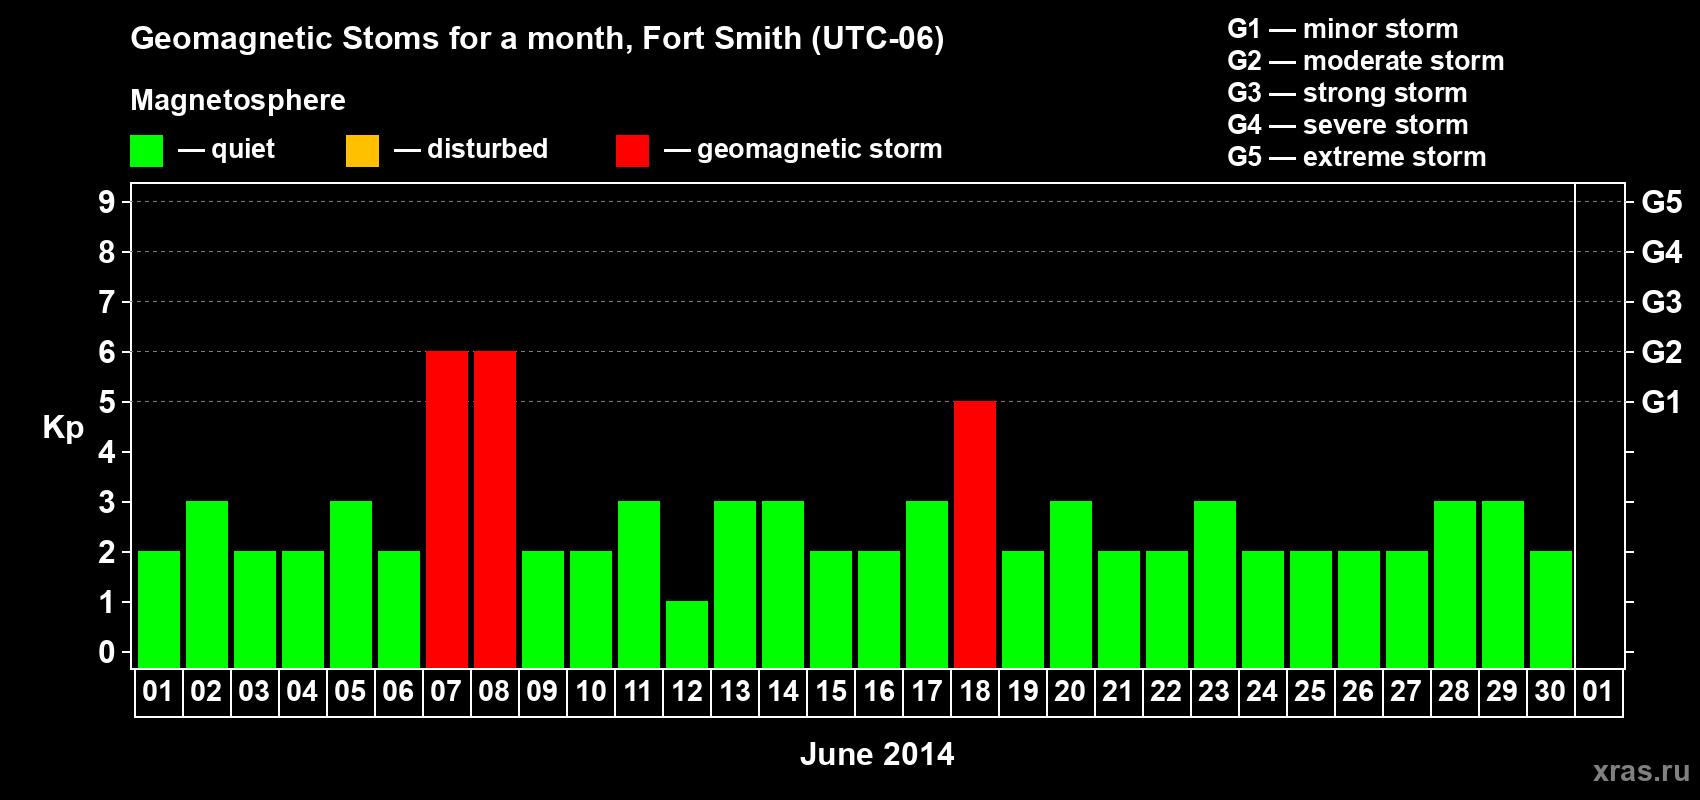The image size is (1700, 800).
Task: Click the red geomagnetic storm legend swatch
Action: click(x=632, y=151)
